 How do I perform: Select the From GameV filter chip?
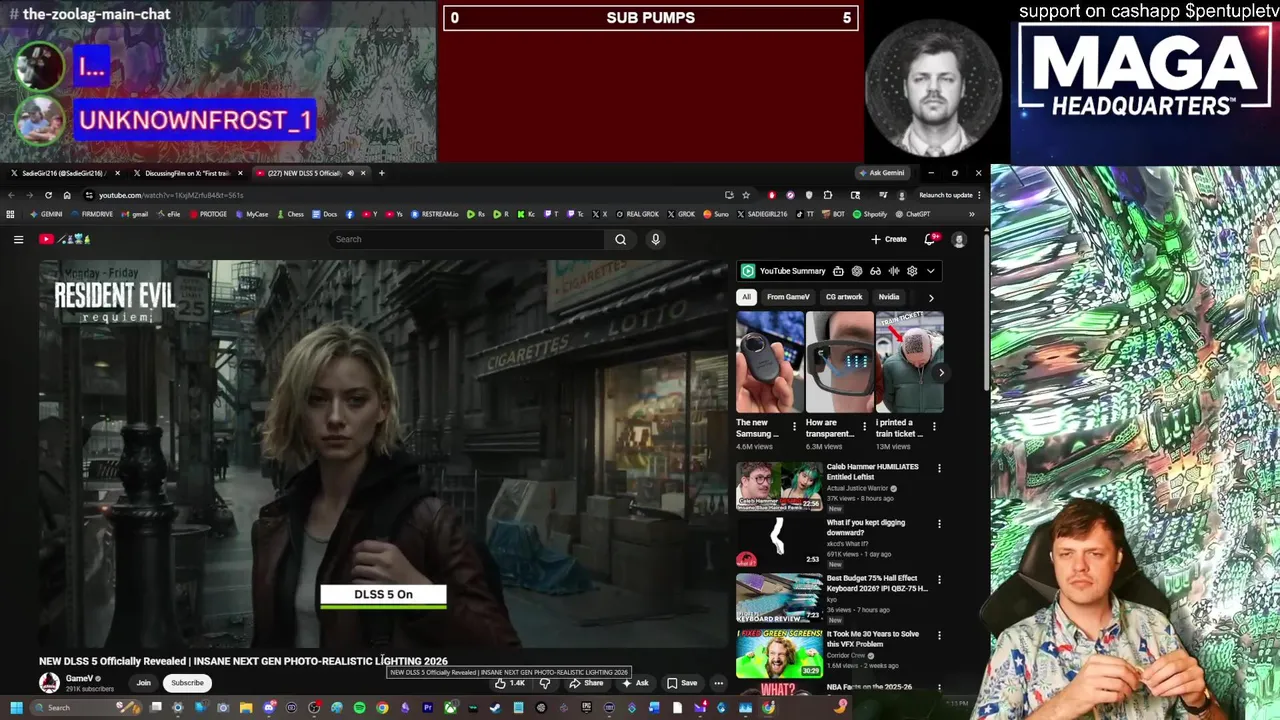[x=788, y=297]
